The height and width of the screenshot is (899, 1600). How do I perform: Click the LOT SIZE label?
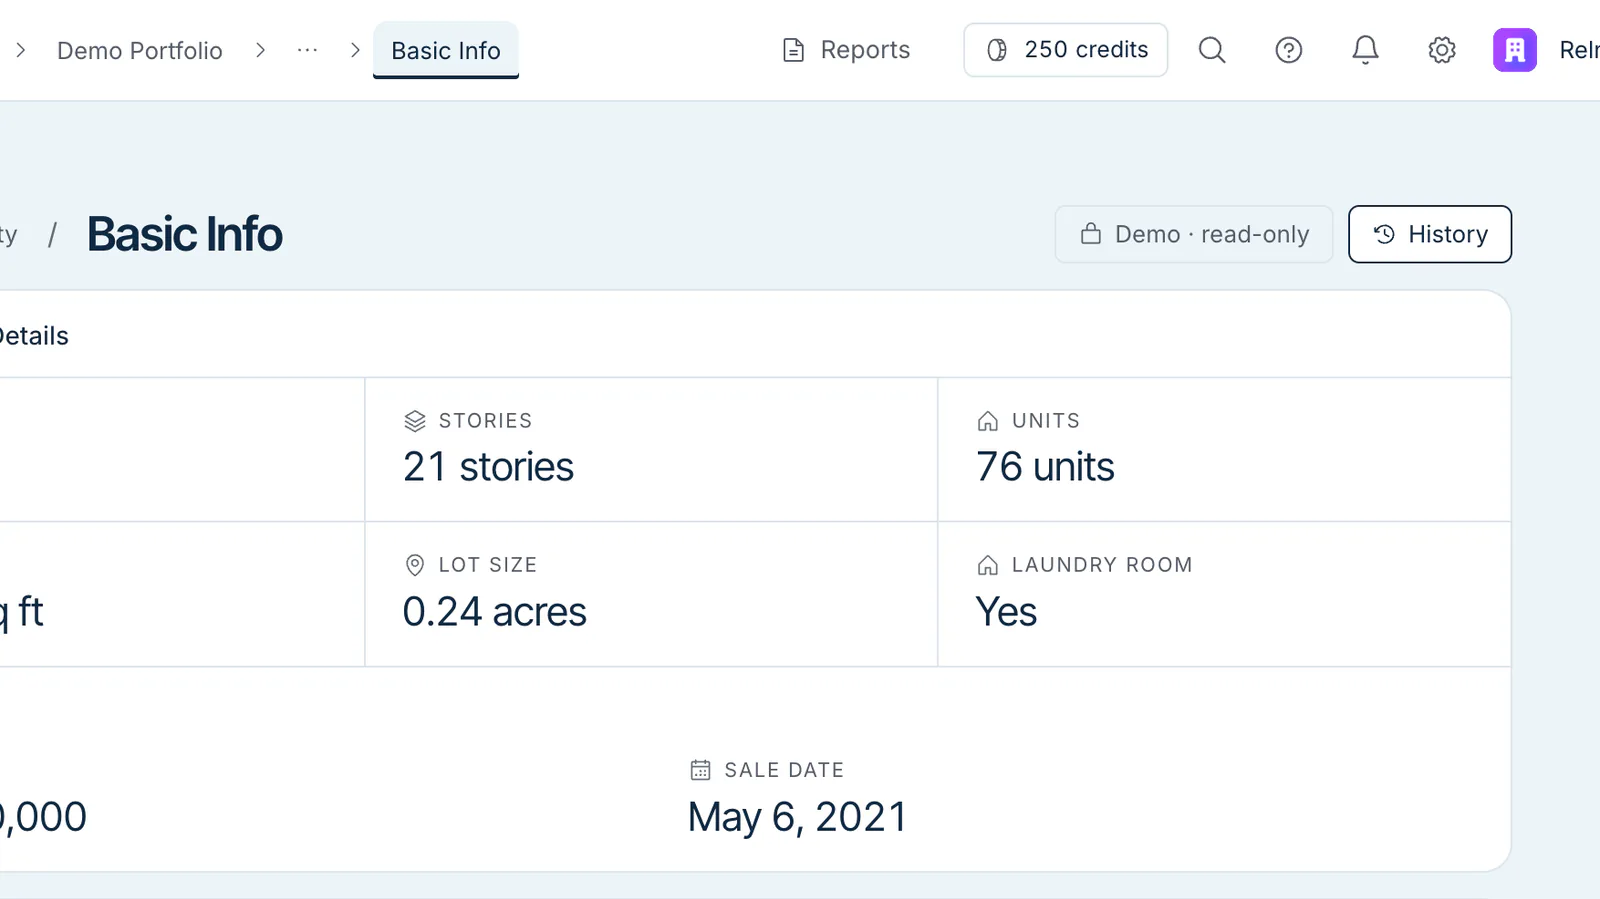(x=488, y=565)
